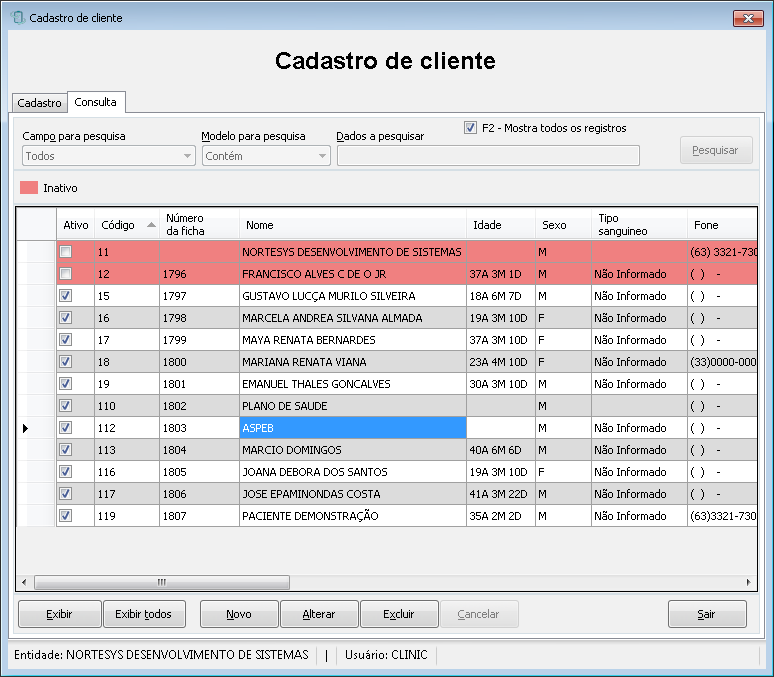Select MARCIO DOMINGOS name cell
The height and width of the screenshot is (677, 774).
pos(353,450)
